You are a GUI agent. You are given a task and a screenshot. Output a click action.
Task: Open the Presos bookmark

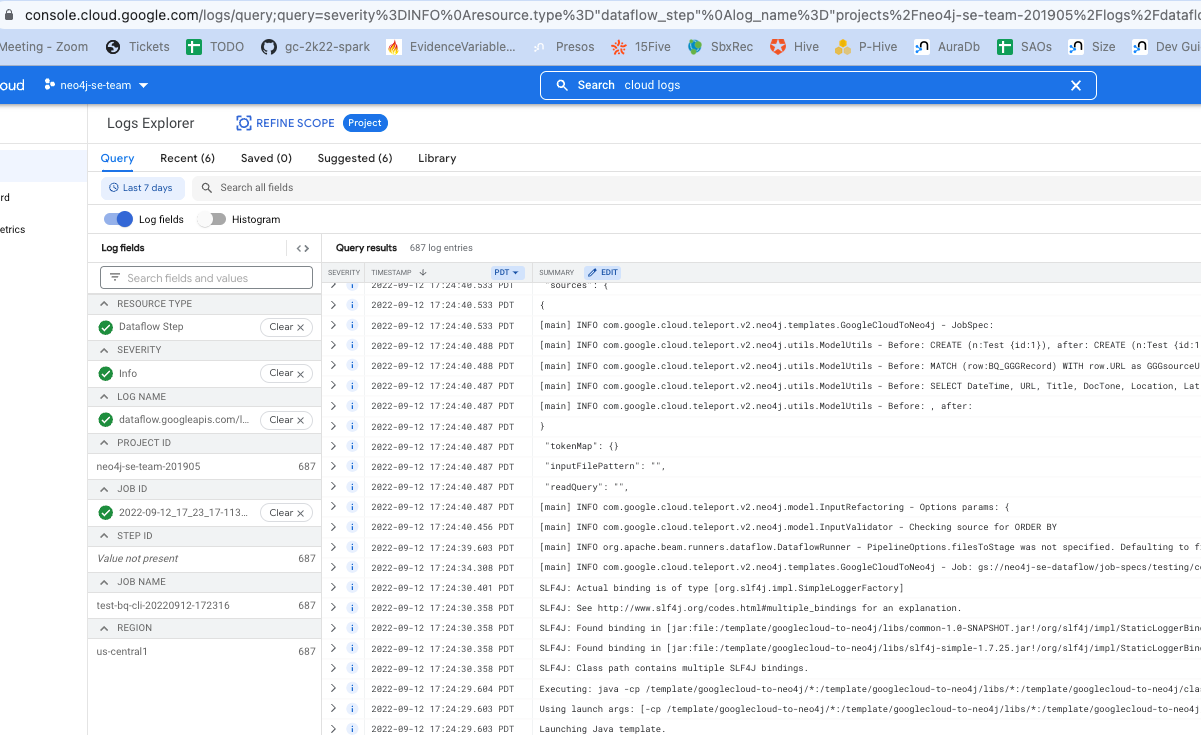click(563, 46)
